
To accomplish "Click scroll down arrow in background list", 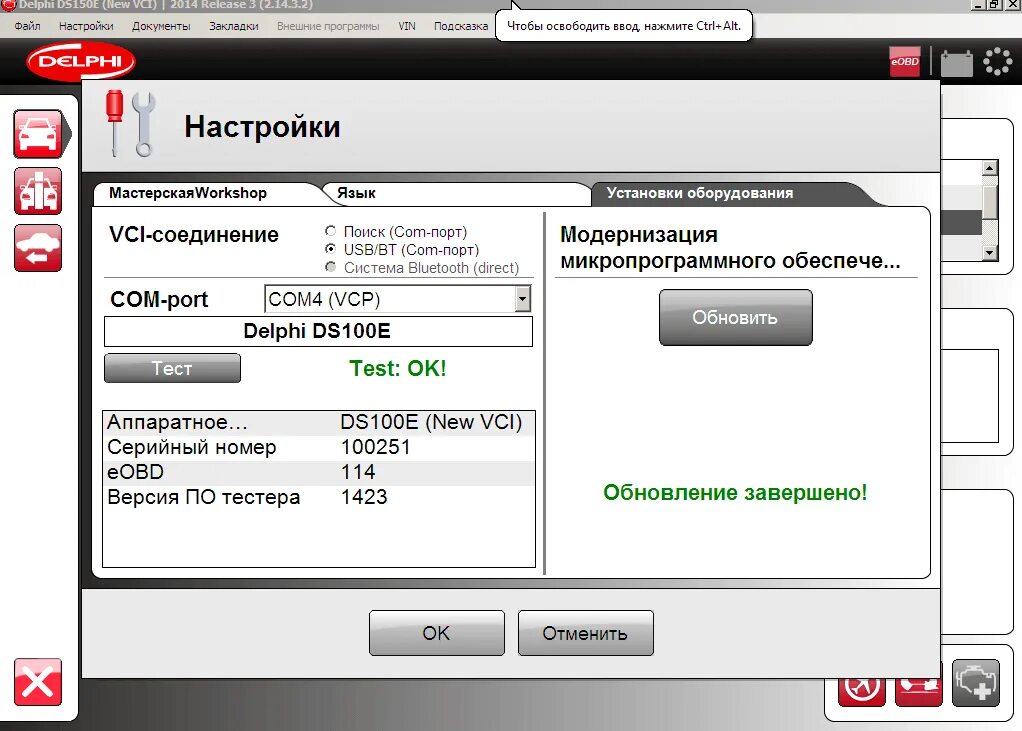I will [x=989, y=252].
